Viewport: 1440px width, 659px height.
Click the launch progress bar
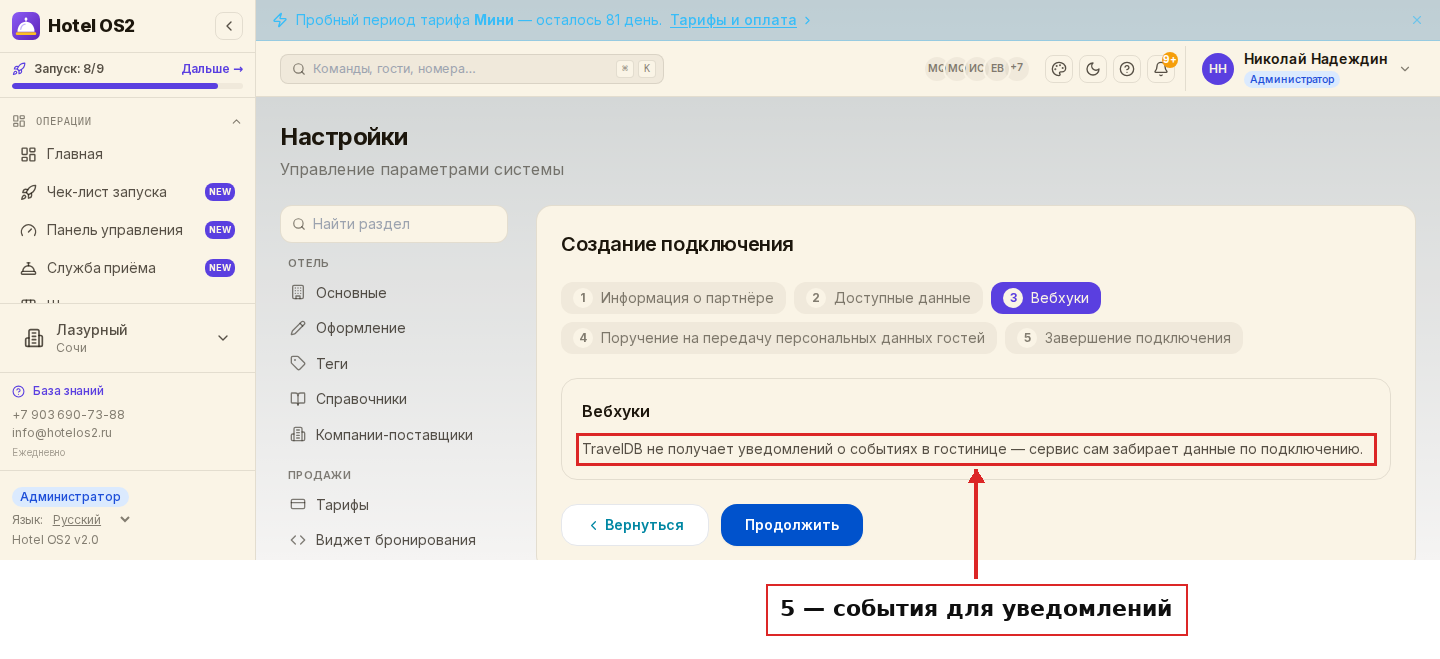(127, 86)
